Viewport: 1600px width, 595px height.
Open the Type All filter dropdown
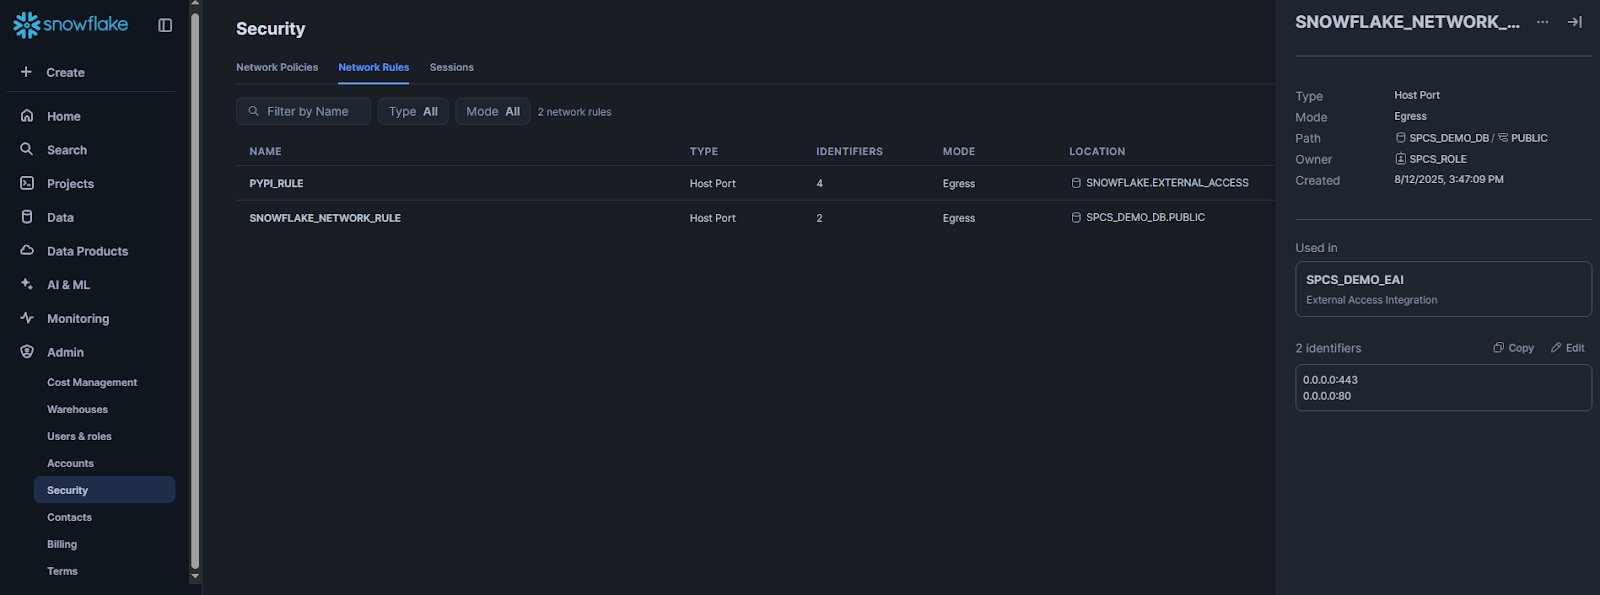[413, 111]
